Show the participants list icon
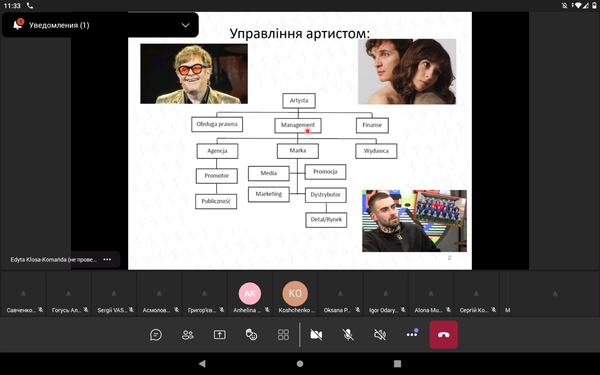The width and height of the screenshot is (600, 375). tap(188, 335)
